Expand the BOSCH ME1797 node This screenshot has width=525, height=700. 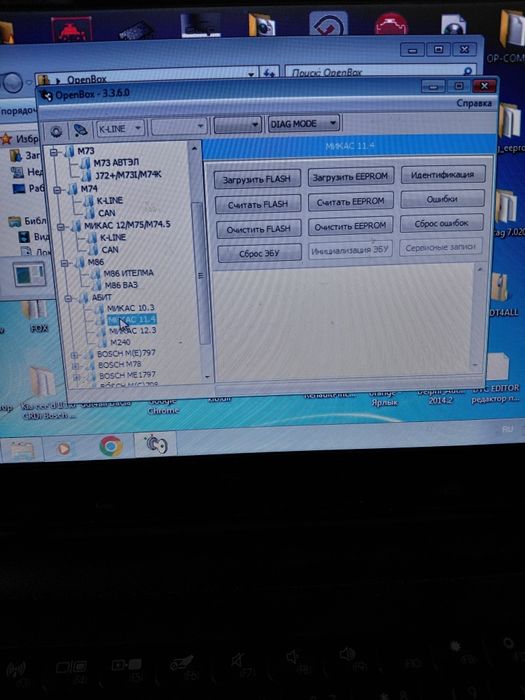coord(76,377)
